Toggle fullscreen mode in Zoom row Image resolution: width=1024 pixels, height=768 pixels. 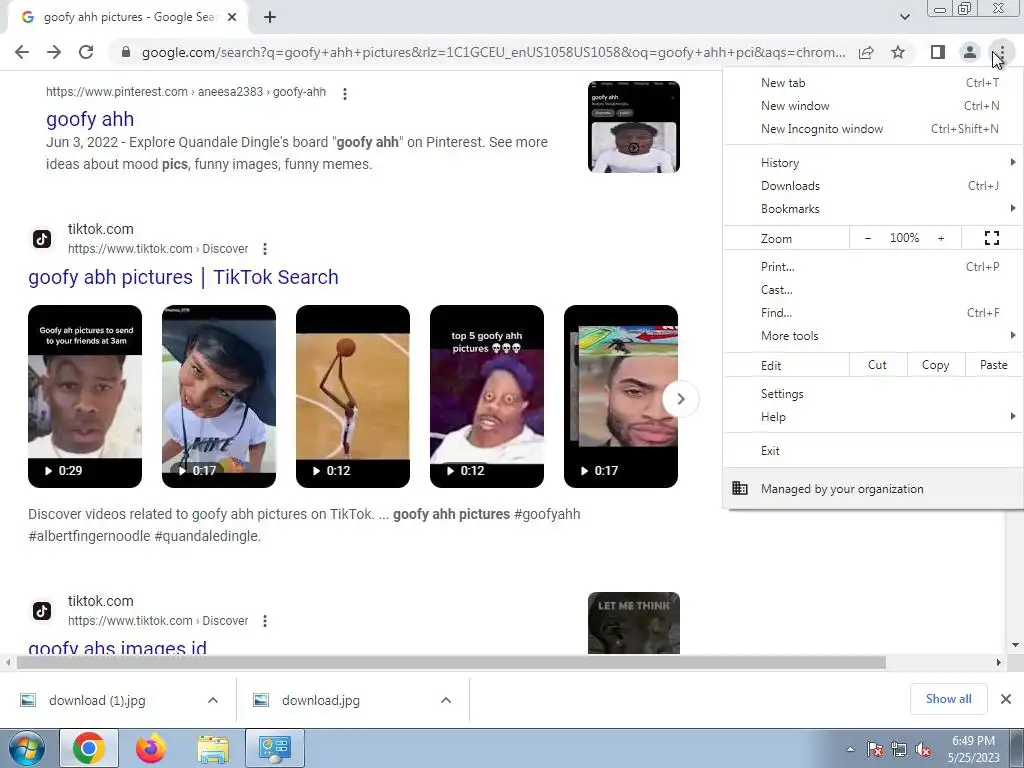[x=991, y=238]
